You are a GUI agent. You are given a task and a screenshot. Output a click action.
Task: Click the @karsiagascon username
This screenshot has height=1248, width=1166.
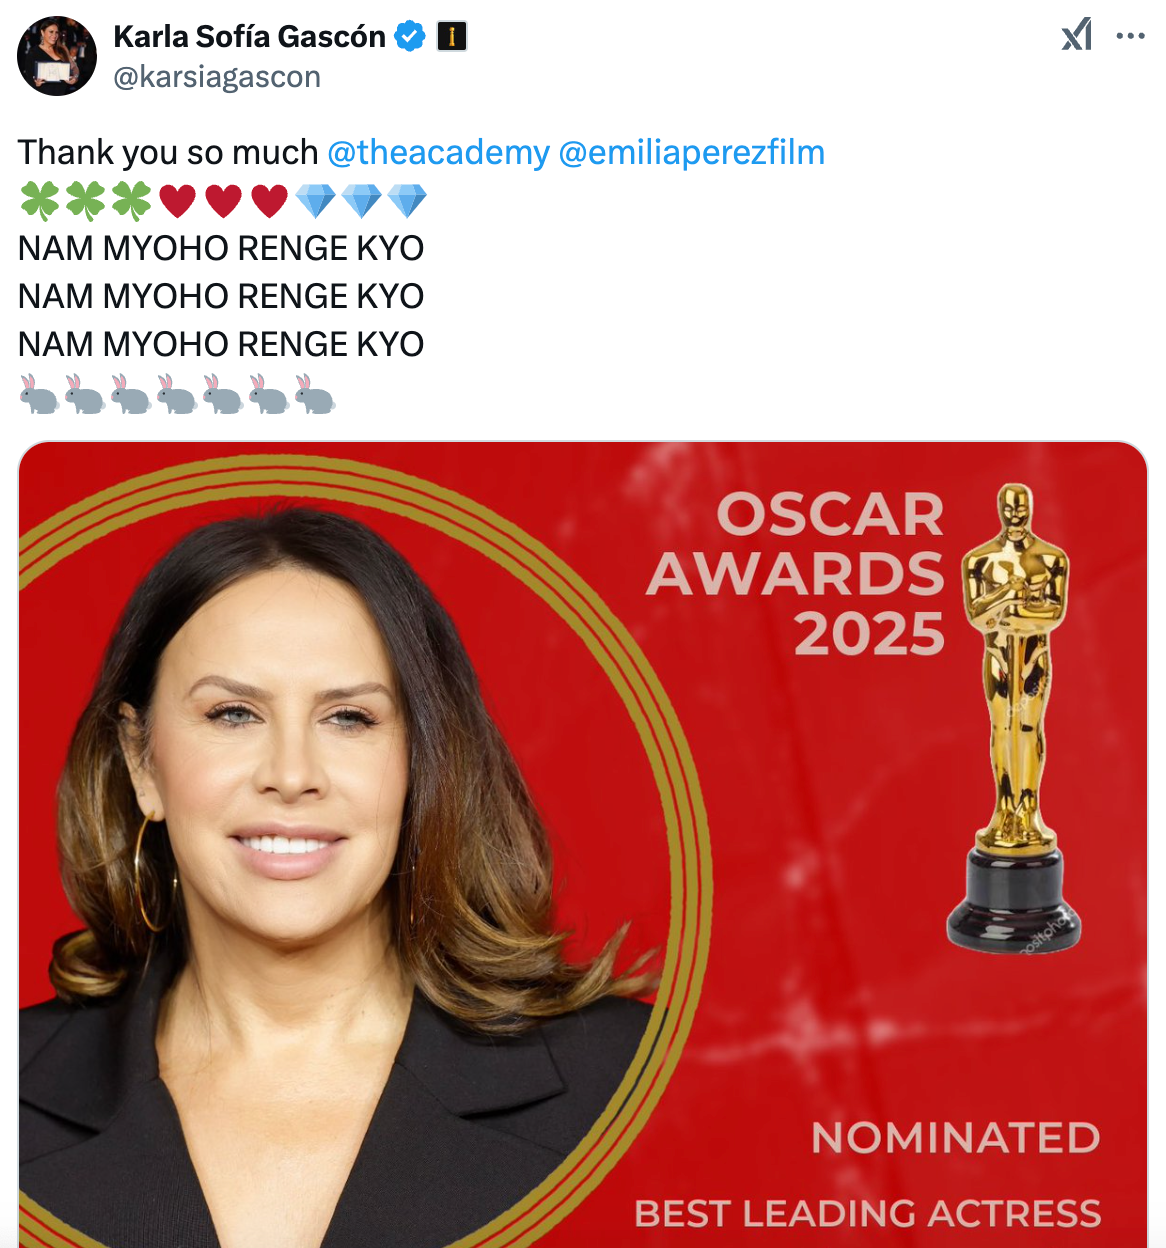pos(219,76)
